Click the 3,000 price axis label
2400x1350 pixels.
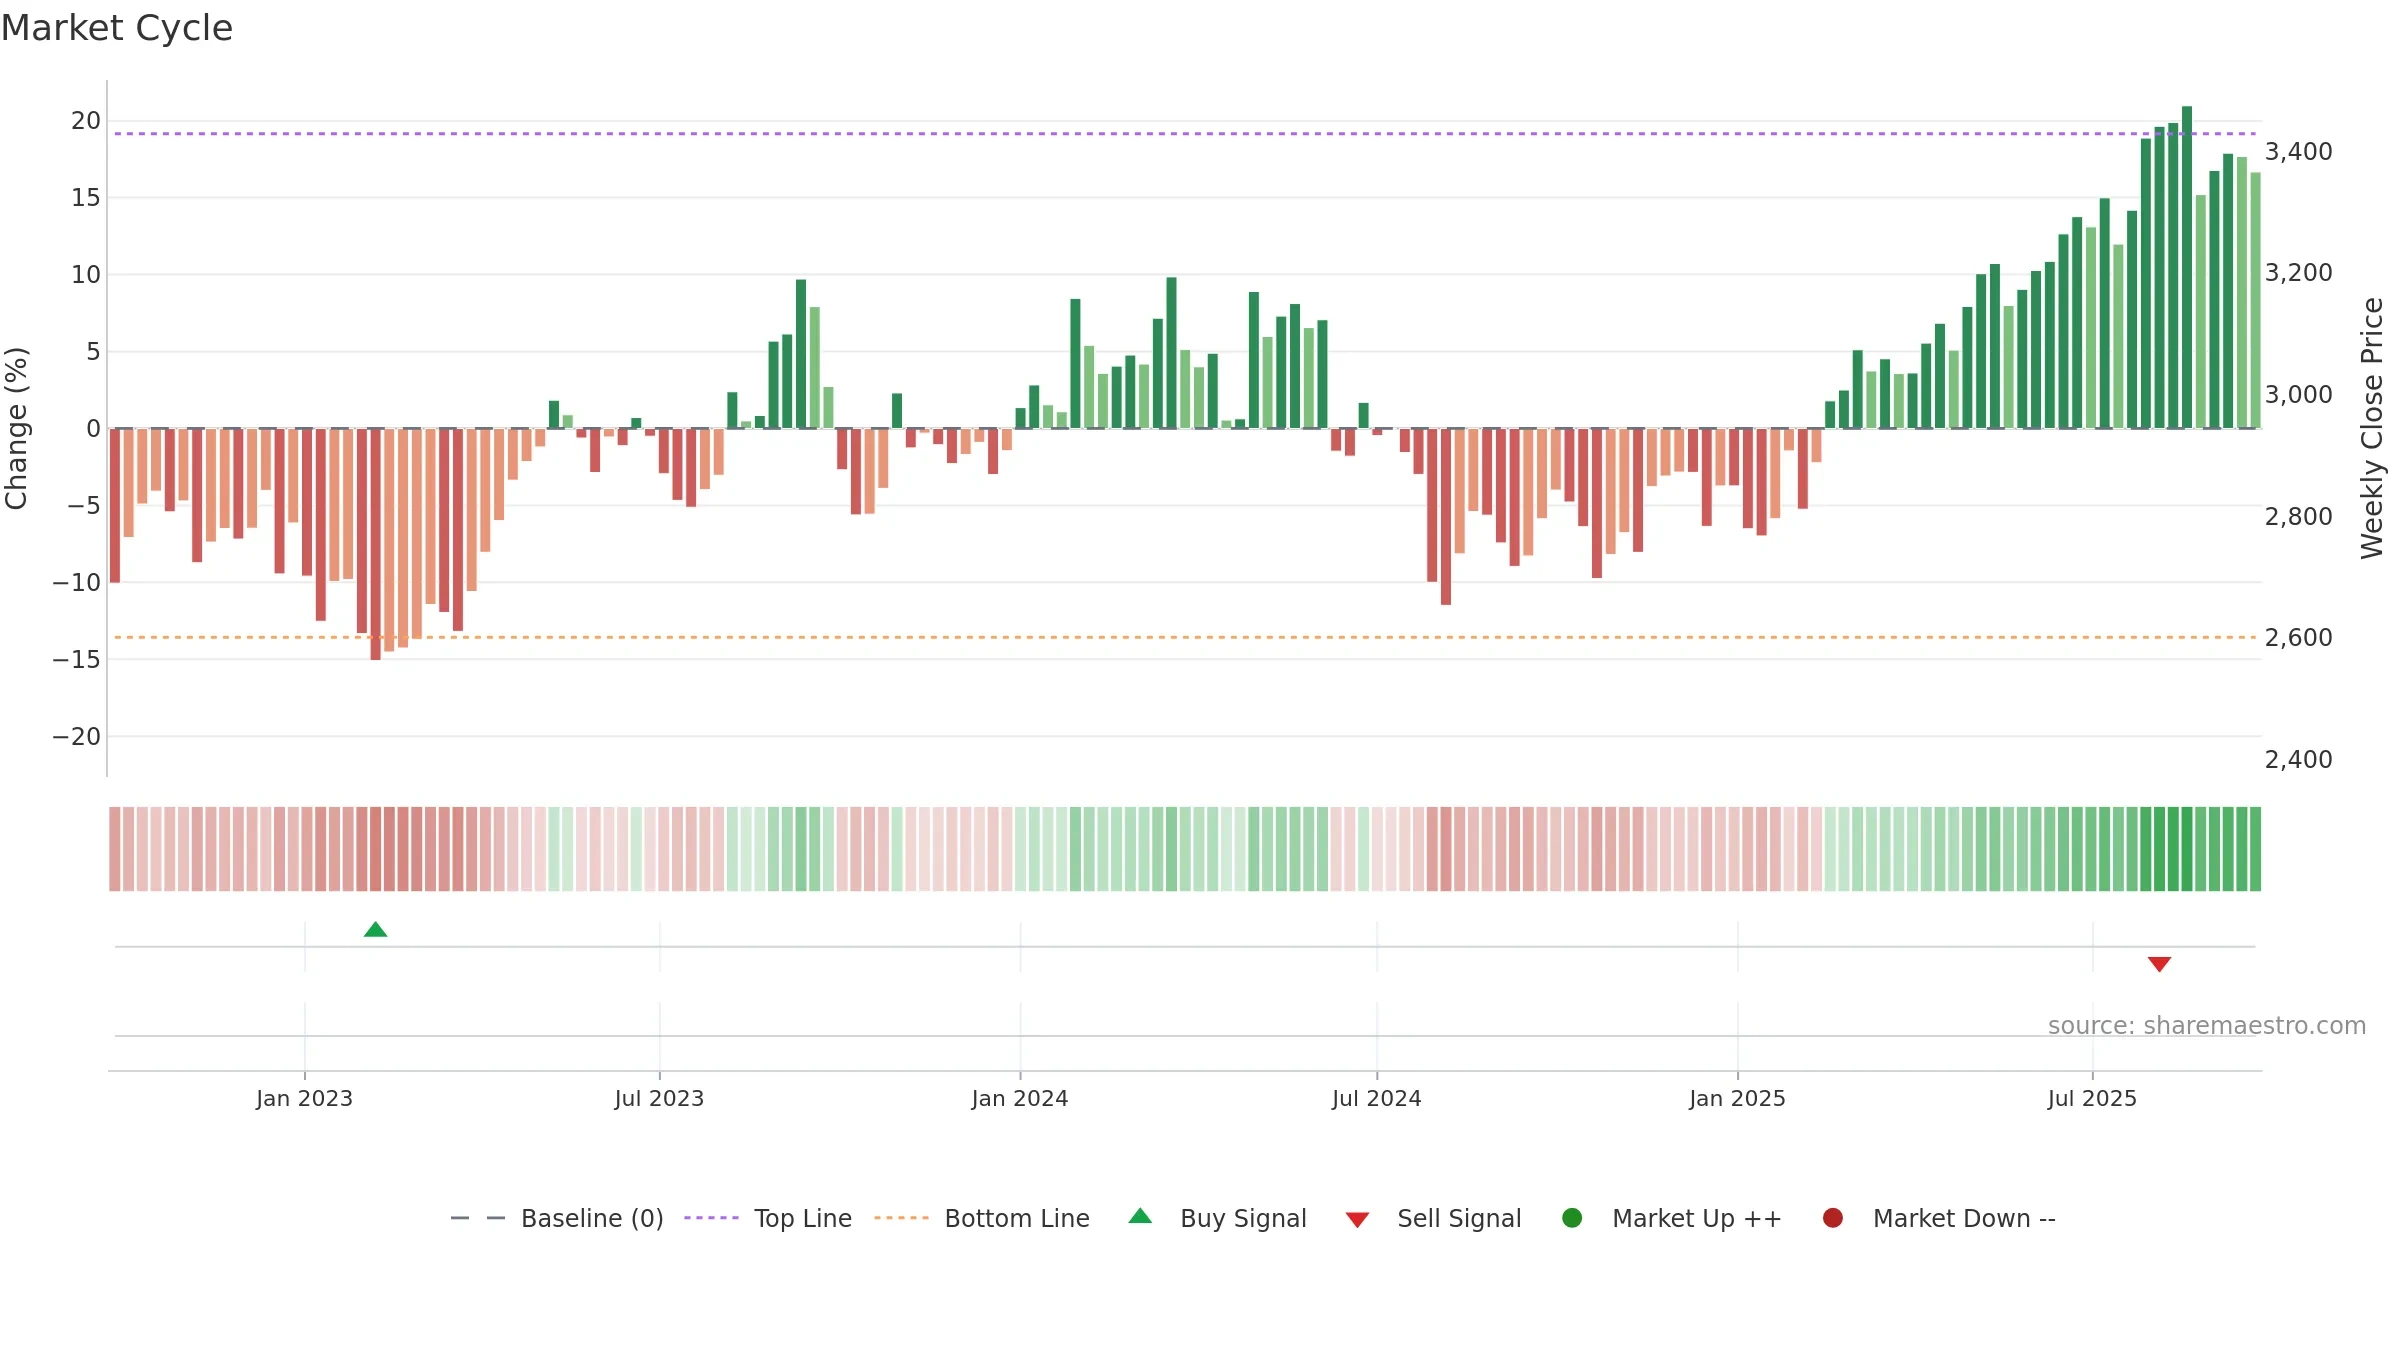2298,395
